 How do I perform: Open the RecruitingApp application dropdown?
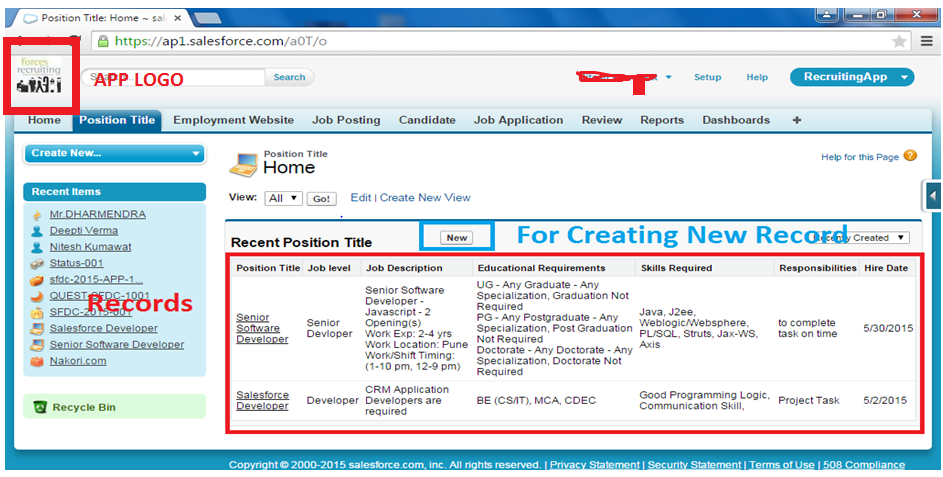click(852, 77)
